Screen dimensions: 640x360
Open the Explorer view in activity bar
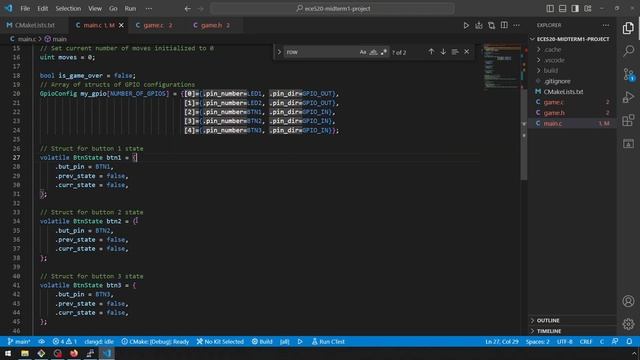(628, 28)
